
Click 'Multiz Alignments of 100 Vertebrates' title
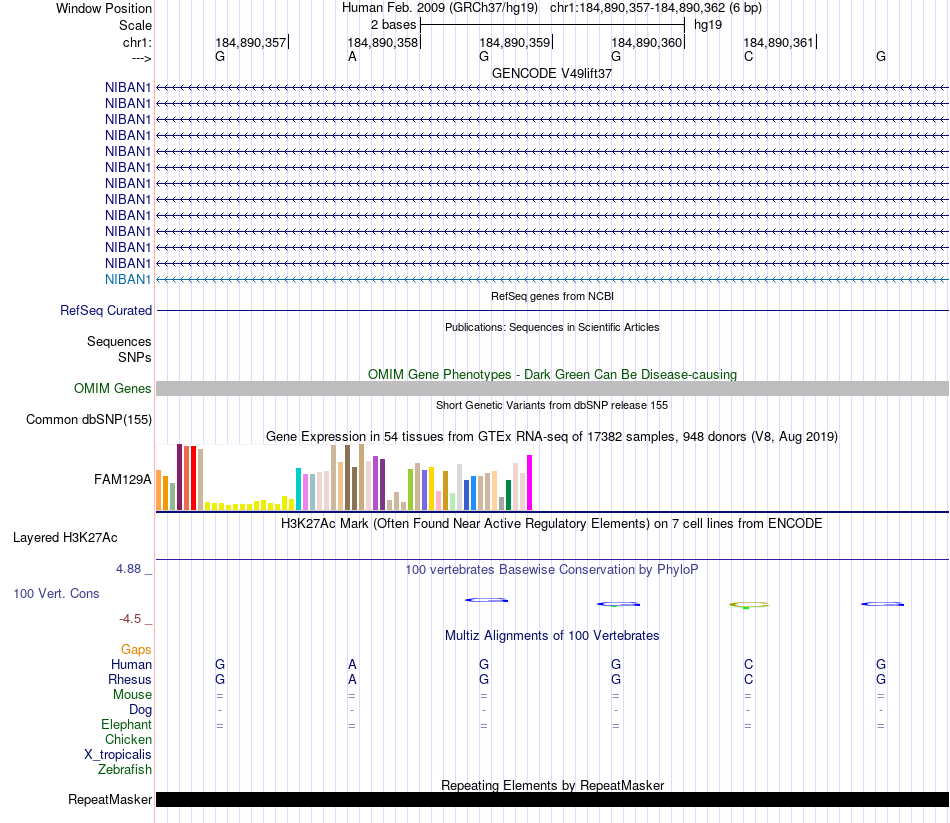(x=552, y=636)
